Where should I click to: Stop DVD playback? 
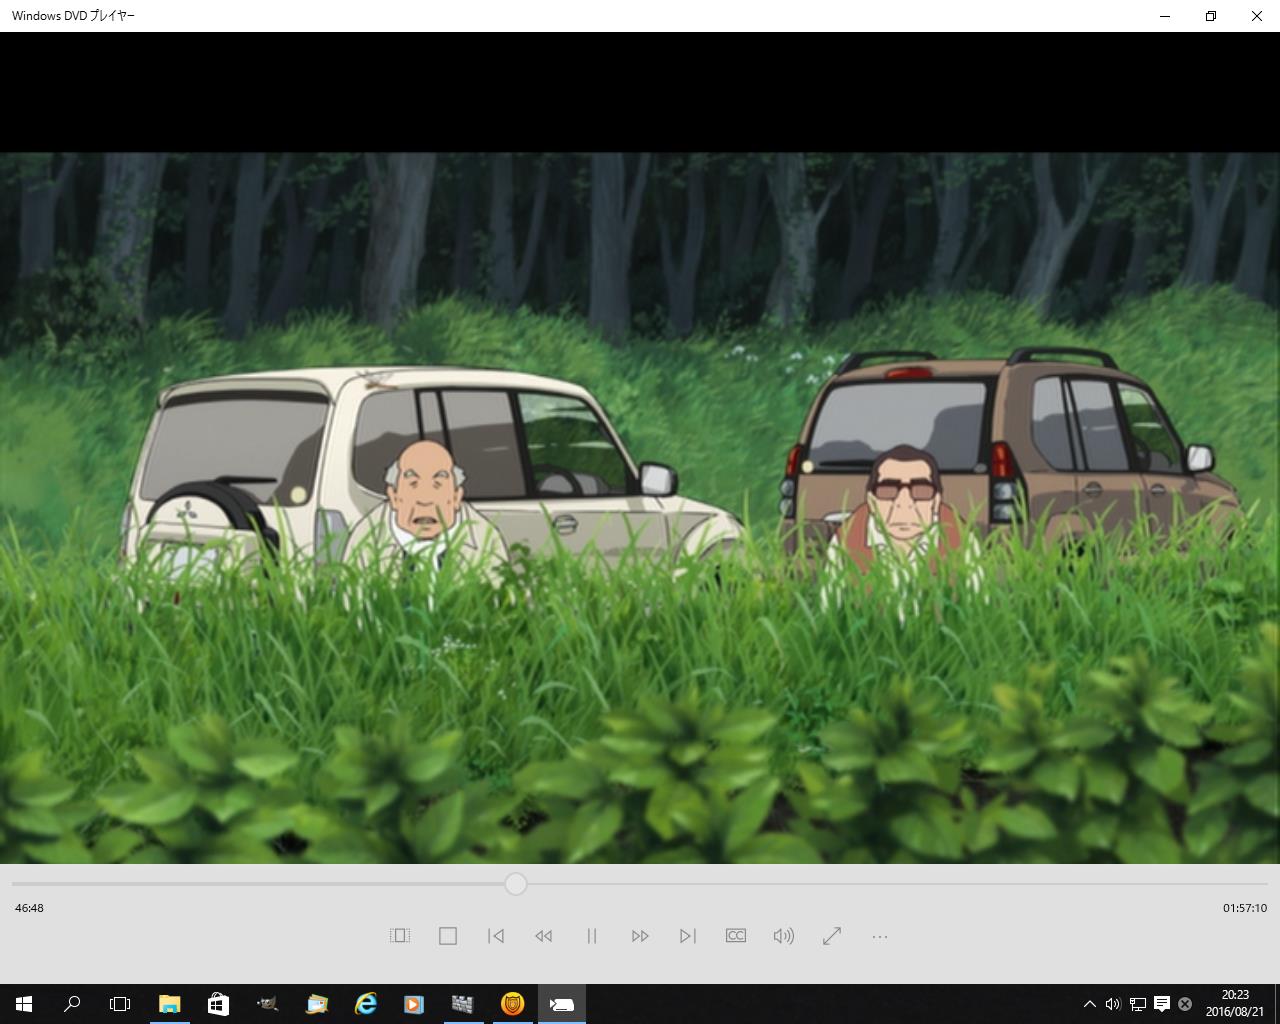448,936
